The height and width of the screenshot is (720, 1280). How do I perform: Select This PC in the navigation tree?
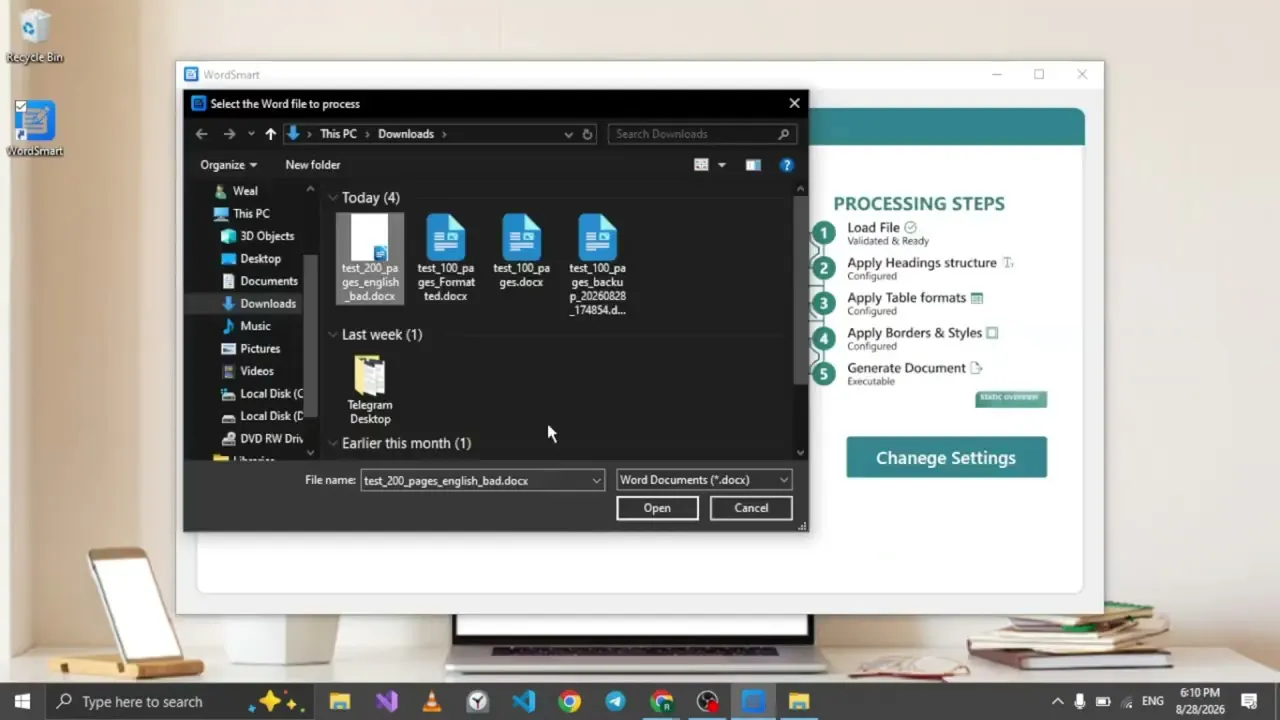click(251, 214)
